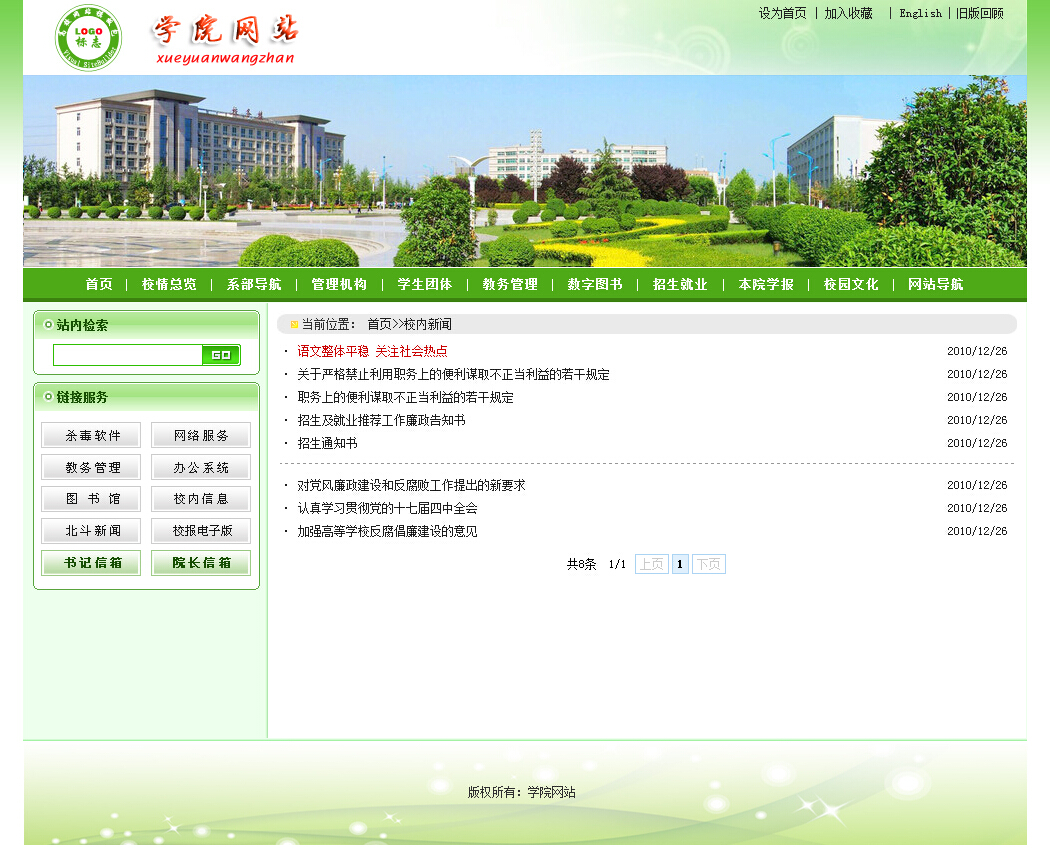Go to 首页 in the navigation bar
The image size is (1050, 868).
(x=99, y=285)
